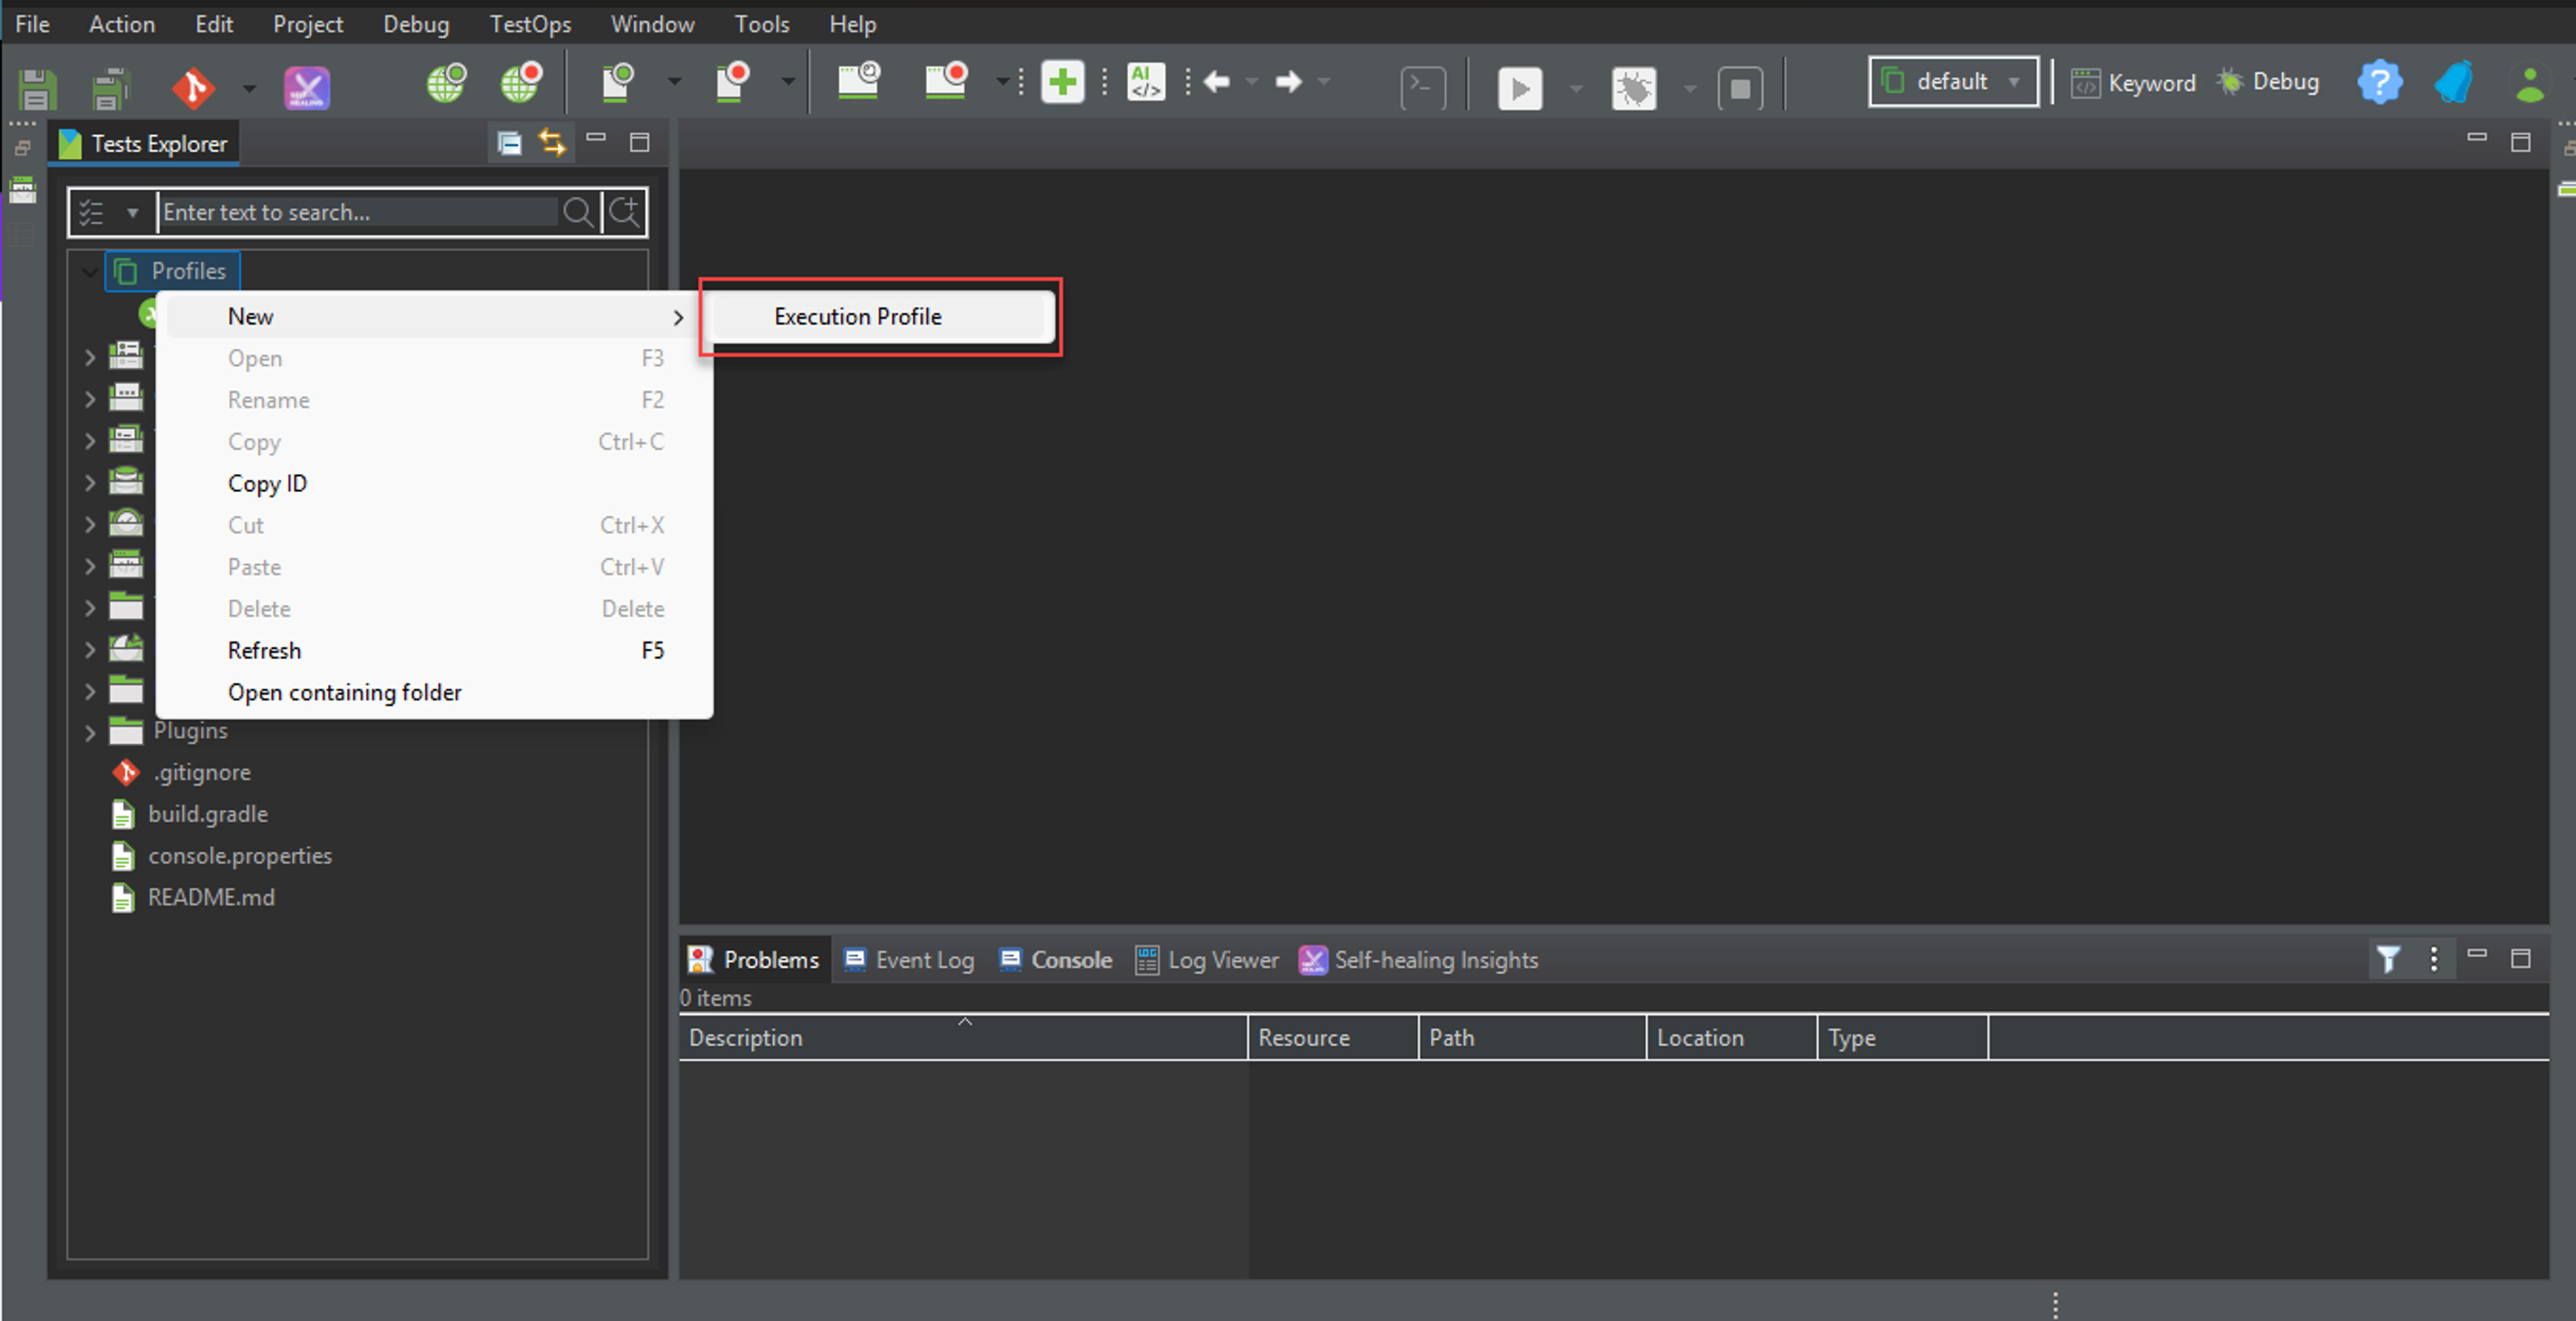Open the default execution profile dropdown

click(1952, 82)
